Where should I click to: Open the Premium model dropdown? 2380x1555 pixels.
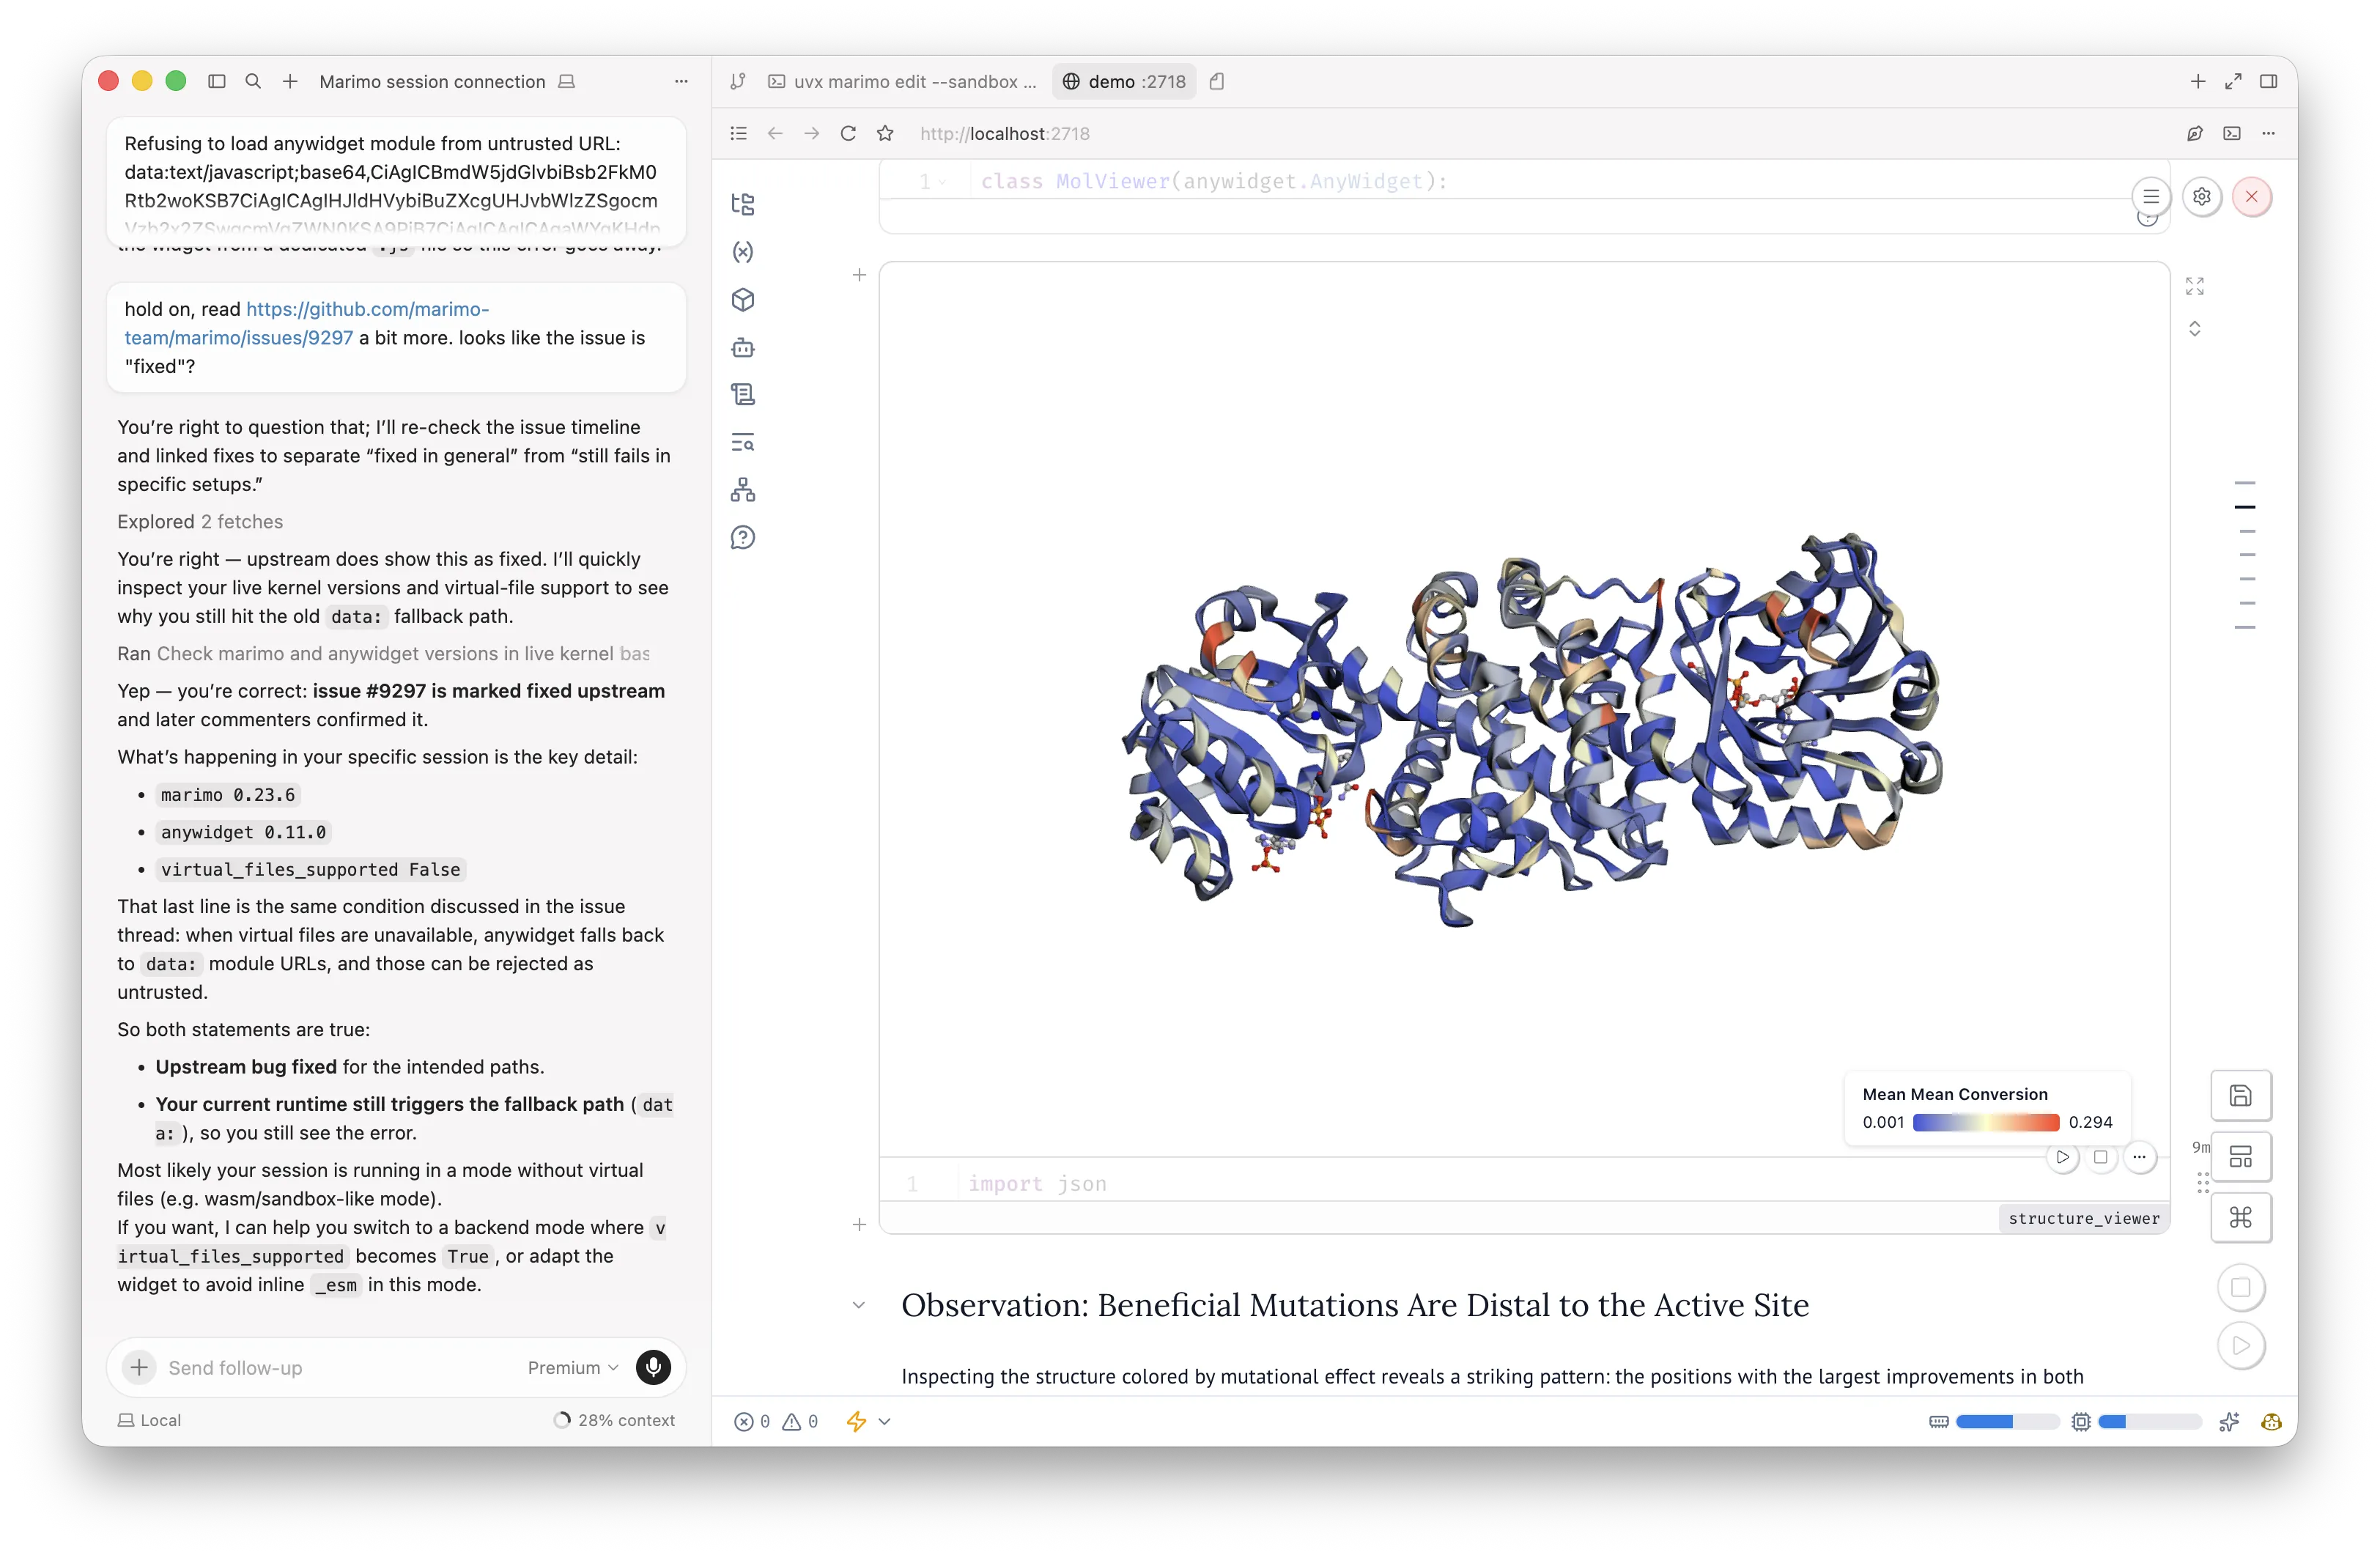[x=573, y=1368]
